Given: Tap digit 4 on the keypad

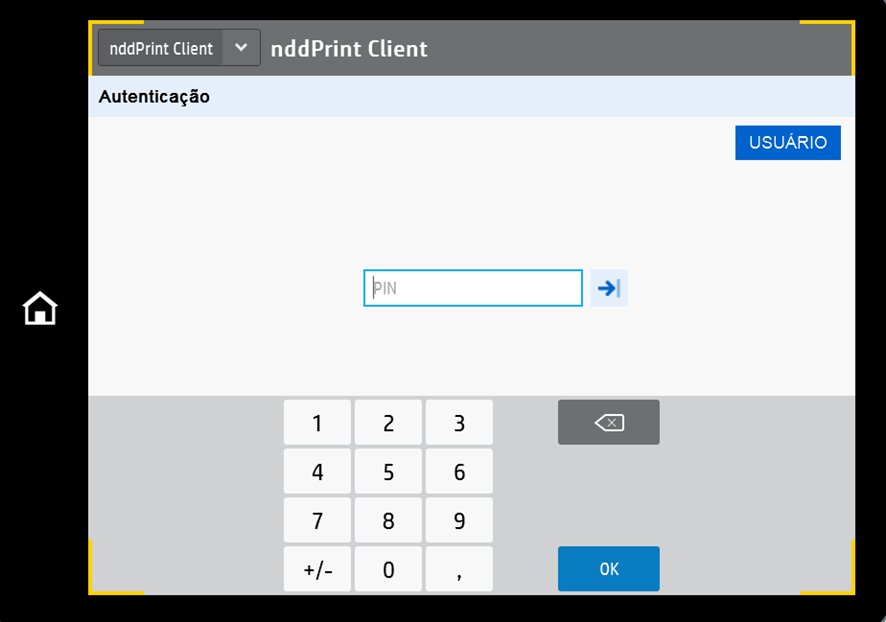Looking at the screenshot, I should 318,471.
